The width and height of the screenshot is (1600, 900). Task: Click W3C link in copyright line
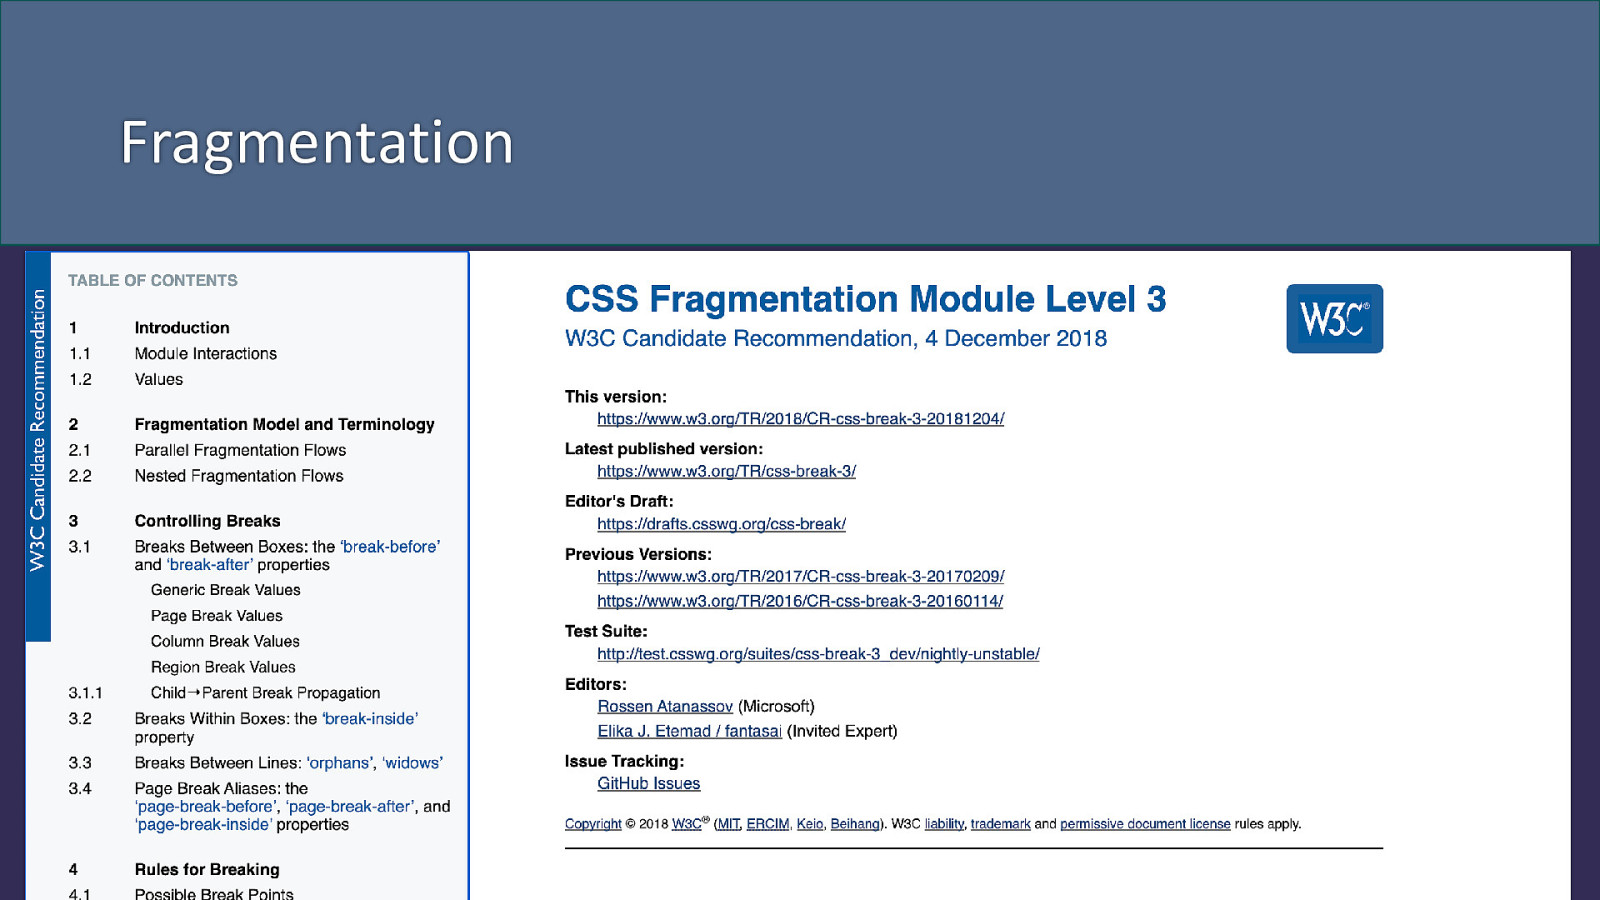[687, 824]
